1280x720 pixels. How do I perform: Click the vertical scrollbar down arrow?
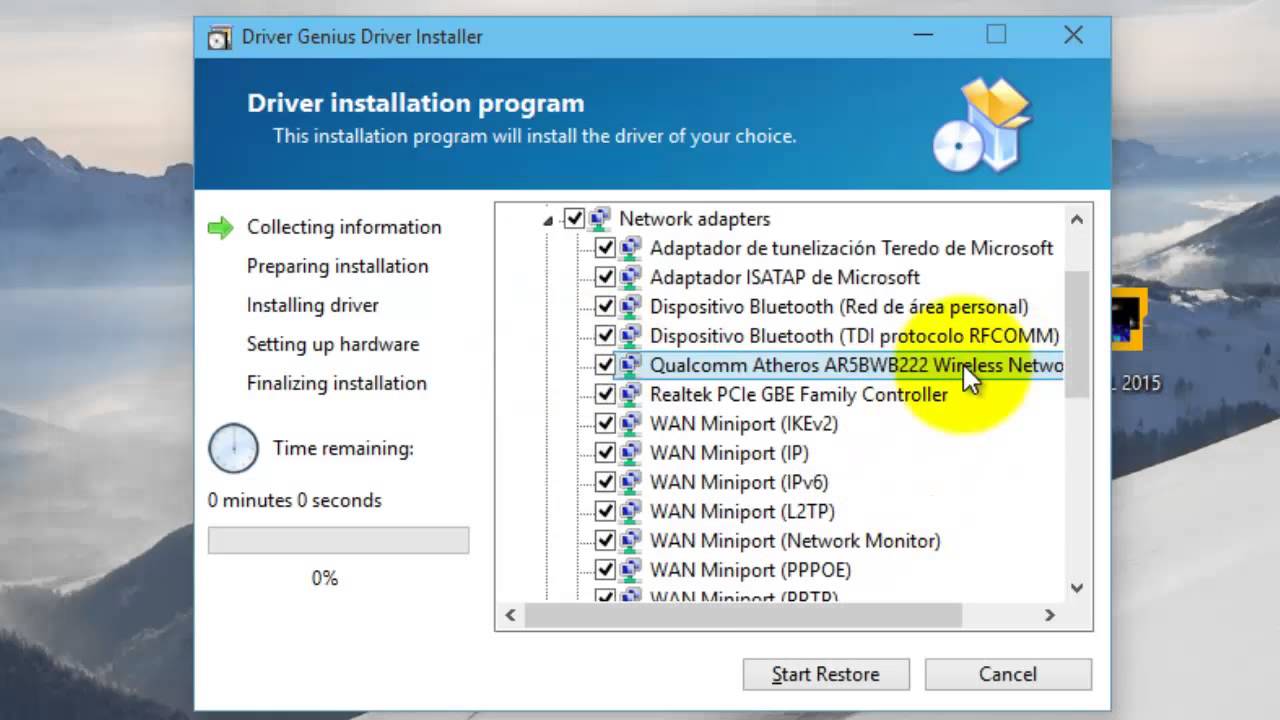coord(1077,588)
